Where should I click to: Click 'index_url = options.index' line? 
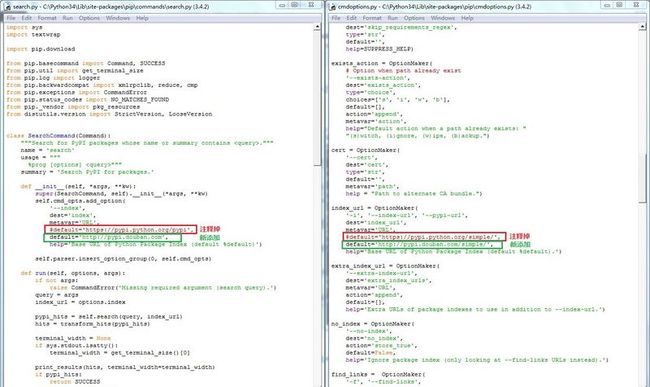pos(80,302)
